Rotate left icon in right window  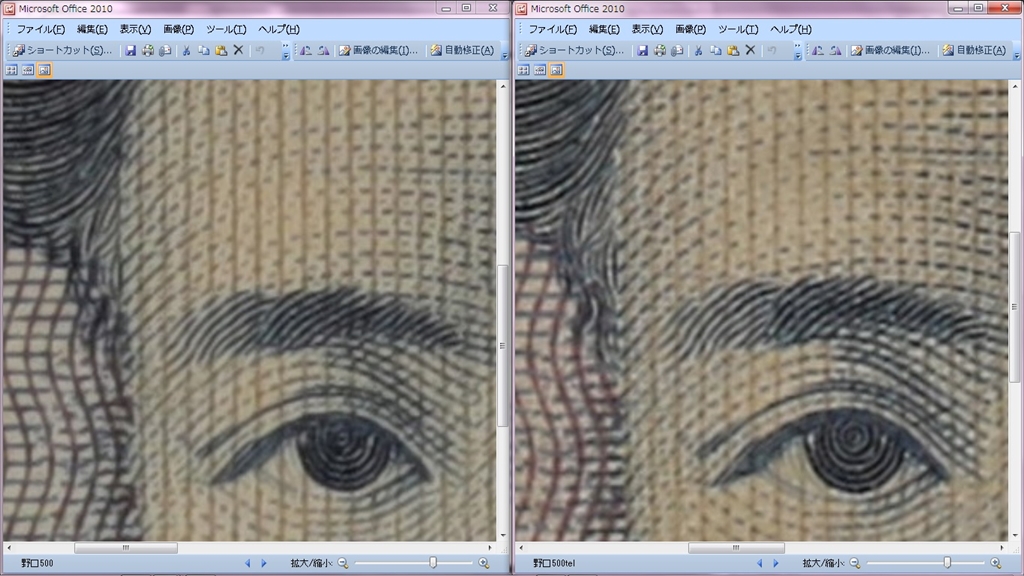click(818, 50)
